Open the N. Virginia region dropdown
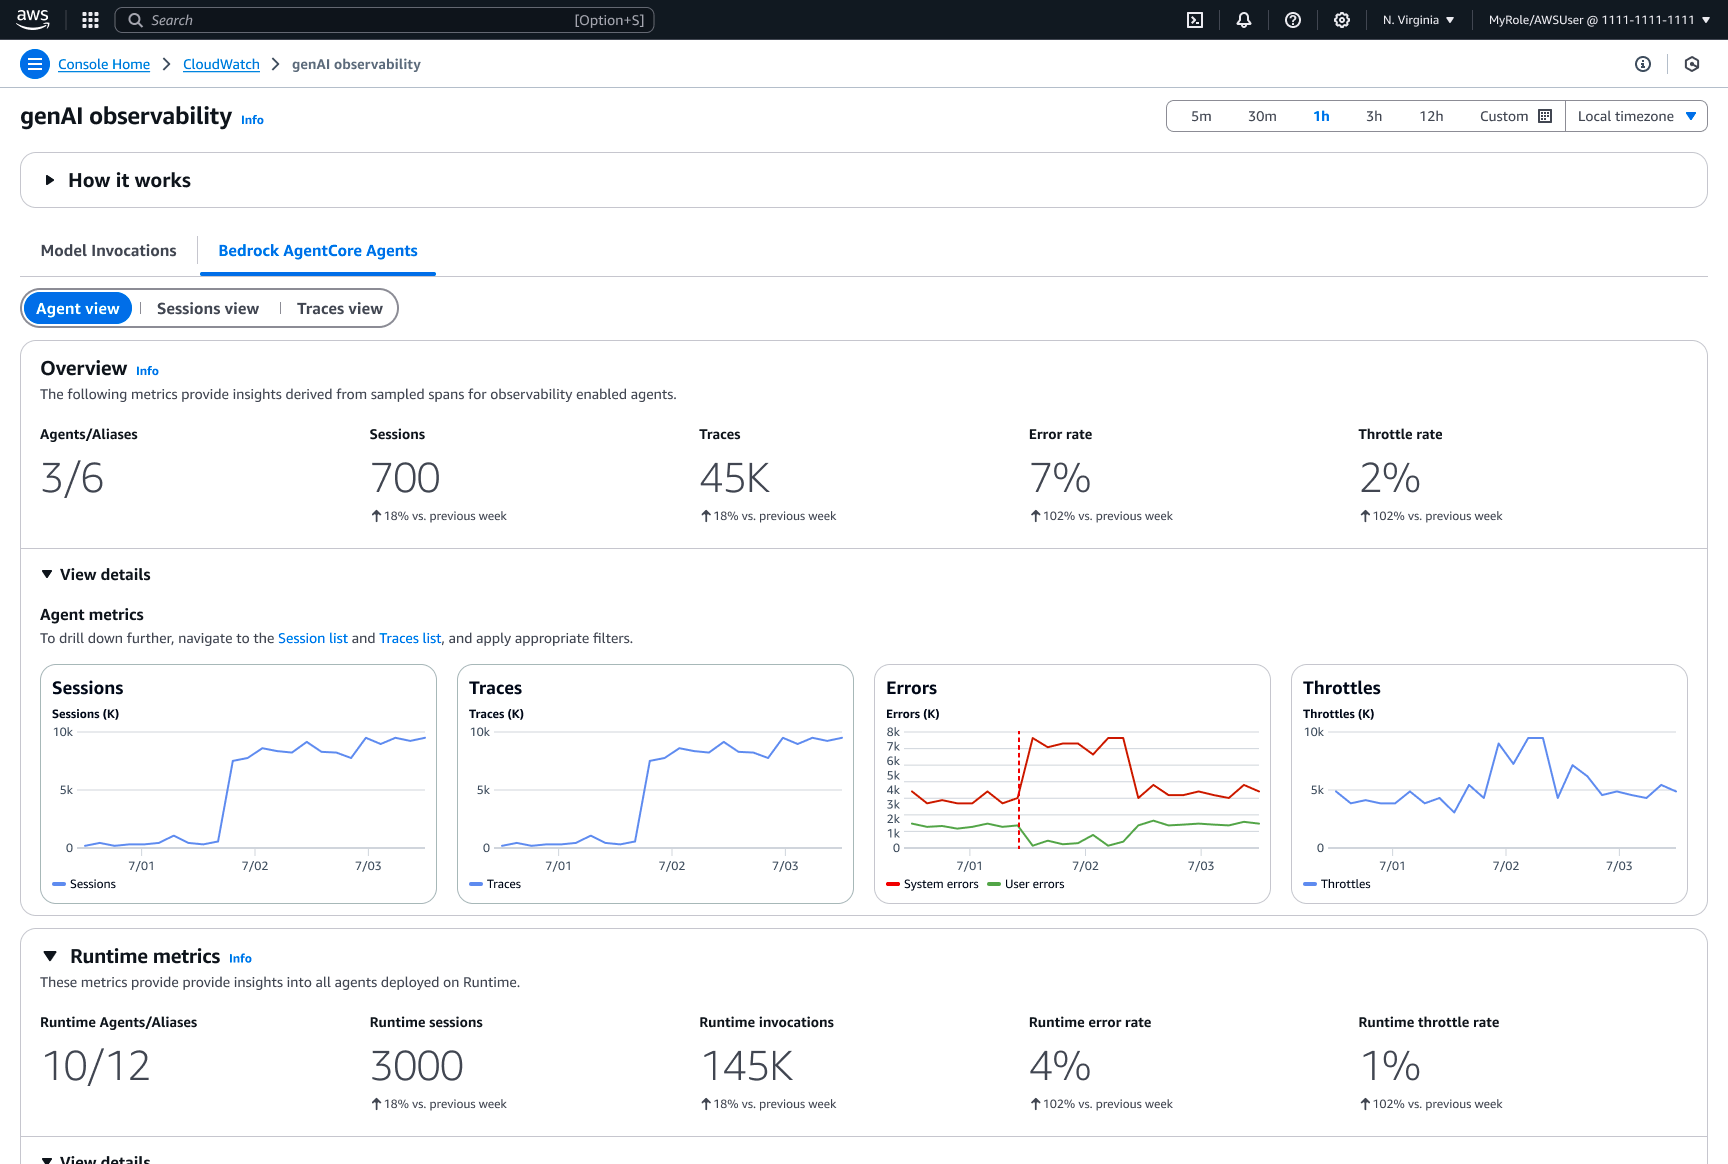This screenshot has width=1728, height=1164. click(1418, 20)
